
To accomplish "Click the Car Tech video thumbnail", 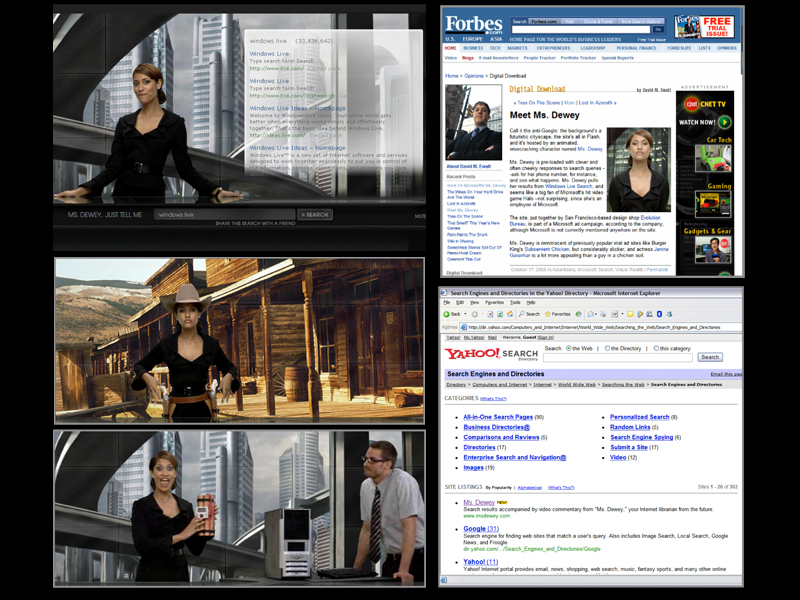I will (713, 159).
